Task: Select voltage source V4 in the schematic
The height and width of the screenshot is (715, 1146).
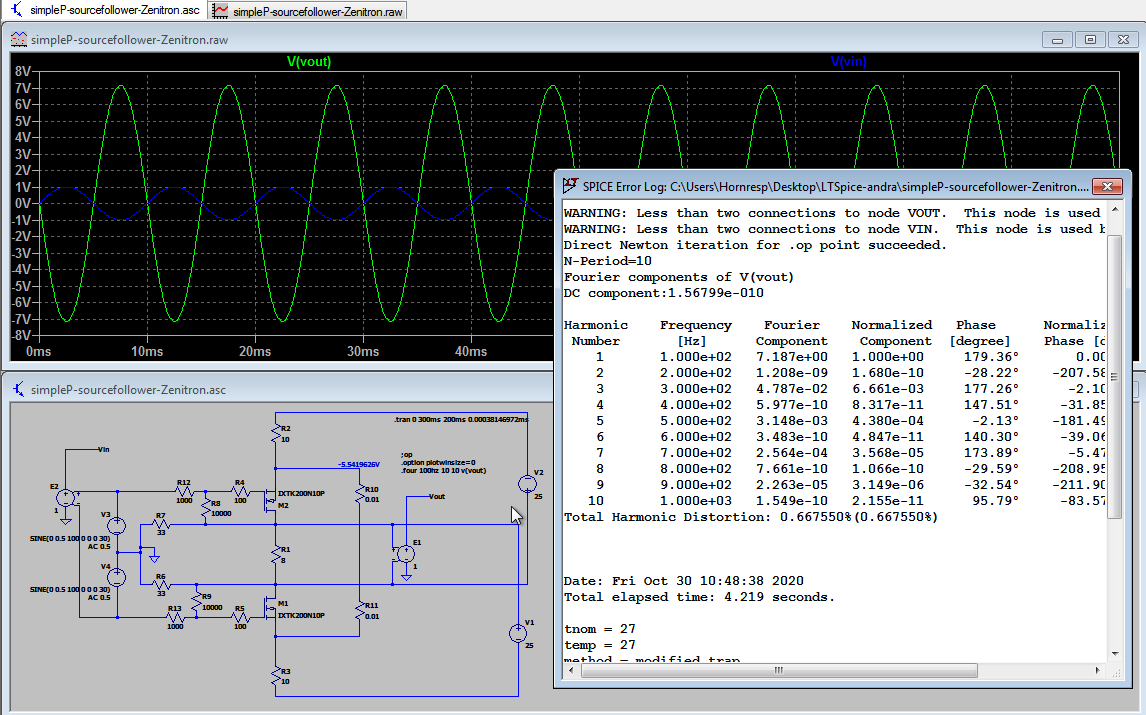Action: pos(117,577)
